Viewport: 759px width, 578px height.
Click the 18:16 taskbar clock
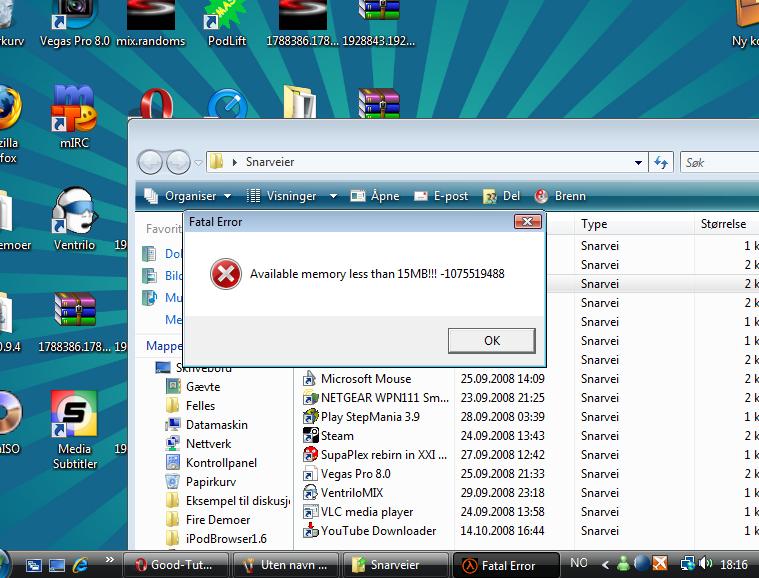(734, 564)
